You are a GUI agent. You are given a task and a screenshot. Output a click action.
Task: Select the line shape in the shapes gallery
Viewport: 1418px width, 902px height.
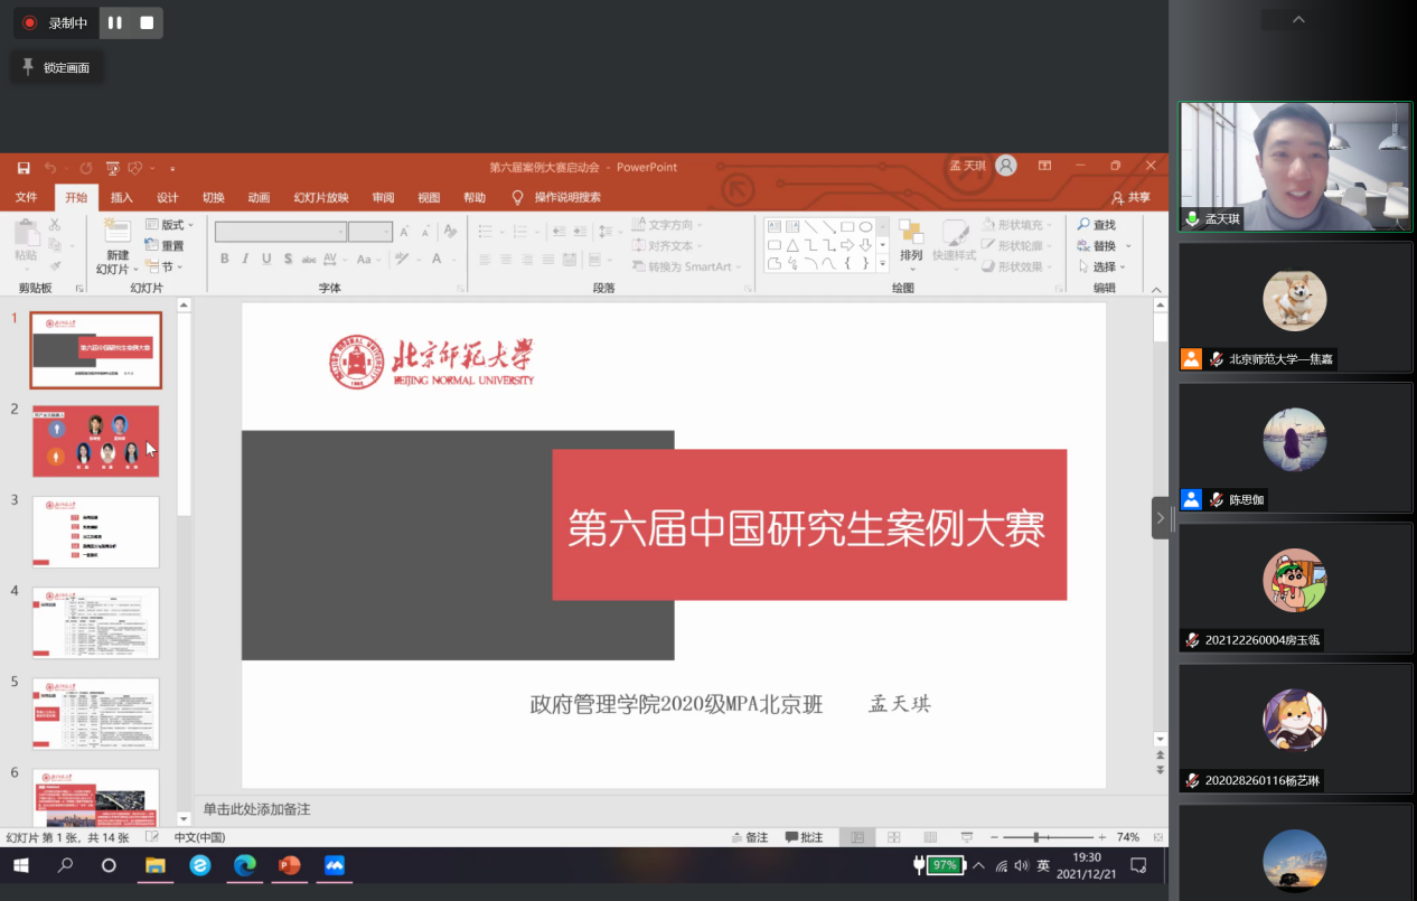click(x=811, y=227)
